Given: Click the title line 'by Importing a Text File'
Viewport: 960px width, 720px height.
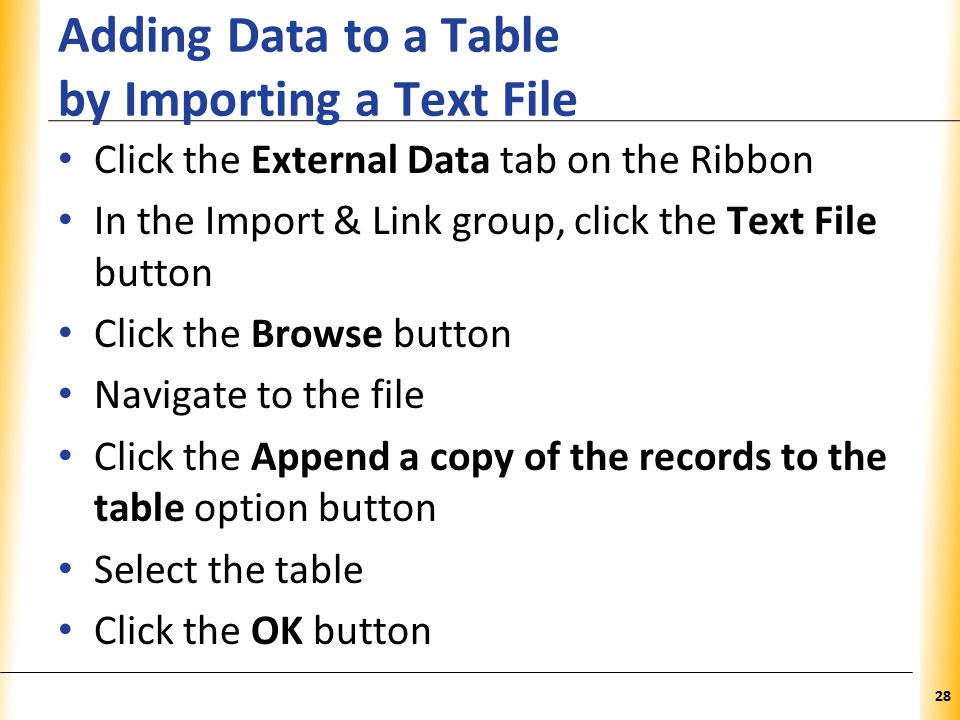Looking at the screenshot, I should (318, 99).
